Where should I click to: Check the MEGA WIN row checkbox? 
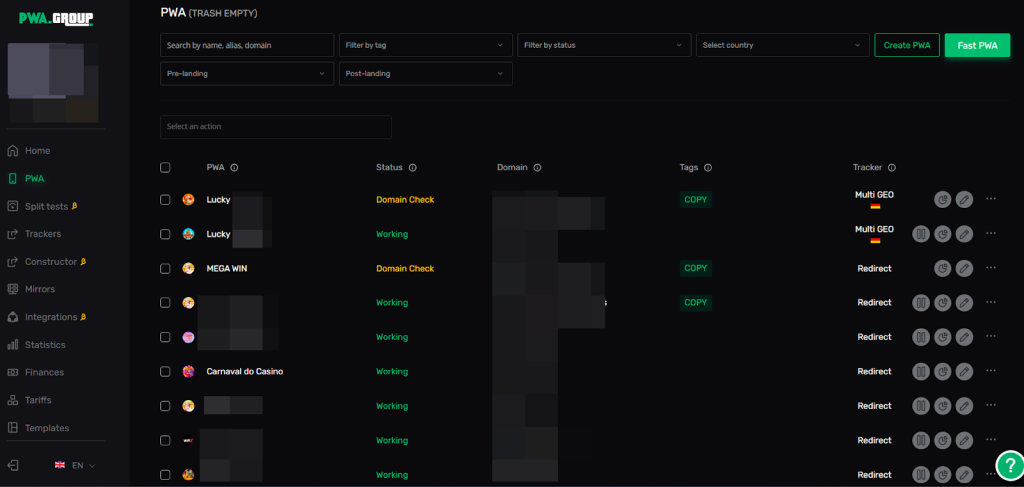[x=165, y=268]
